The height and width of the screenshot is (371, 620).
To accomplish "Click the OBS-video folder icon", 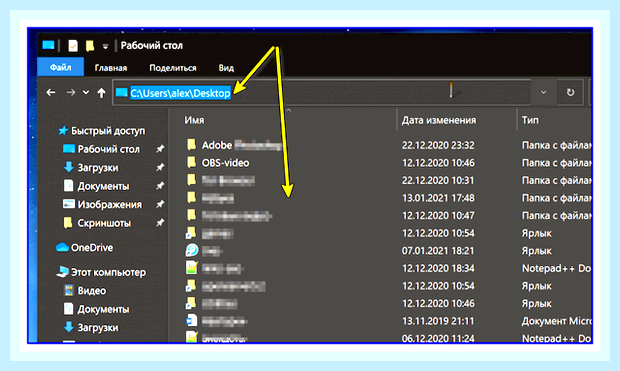I will [191, 162].
